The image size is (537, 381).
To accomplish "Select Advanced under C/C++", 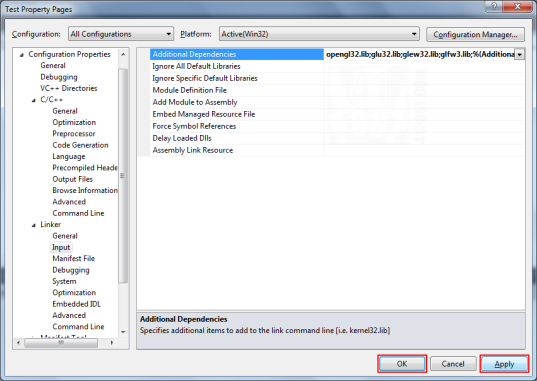I will (x=69, y=202).
